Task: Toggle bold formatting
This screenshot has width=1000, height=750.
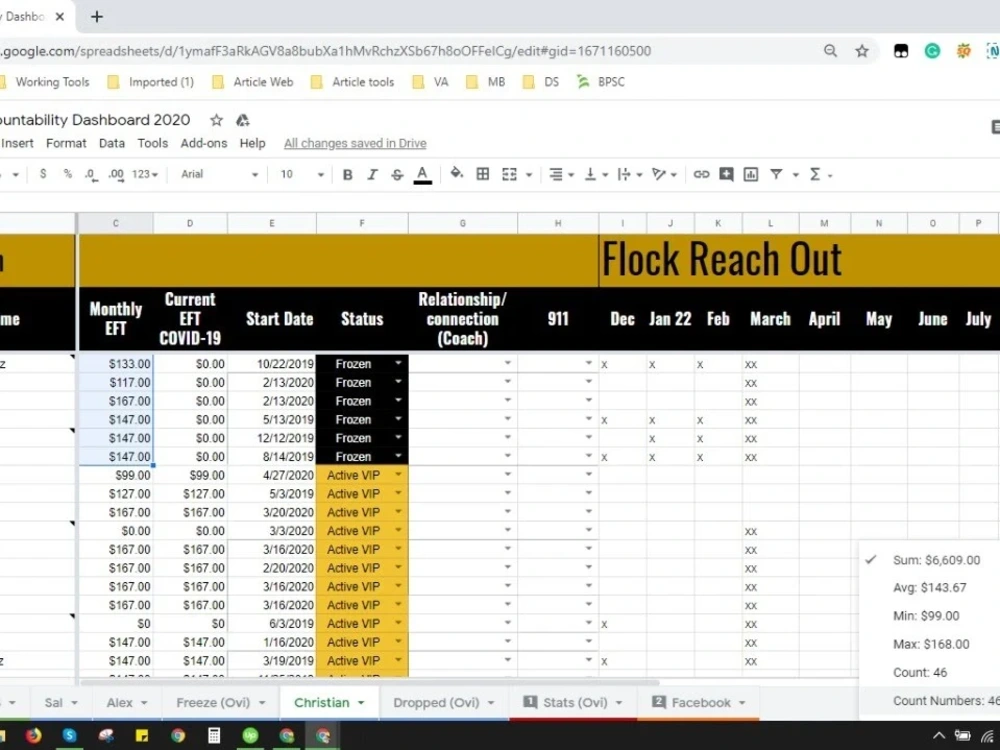Action: pyautogui.click(x=348, y=175)
